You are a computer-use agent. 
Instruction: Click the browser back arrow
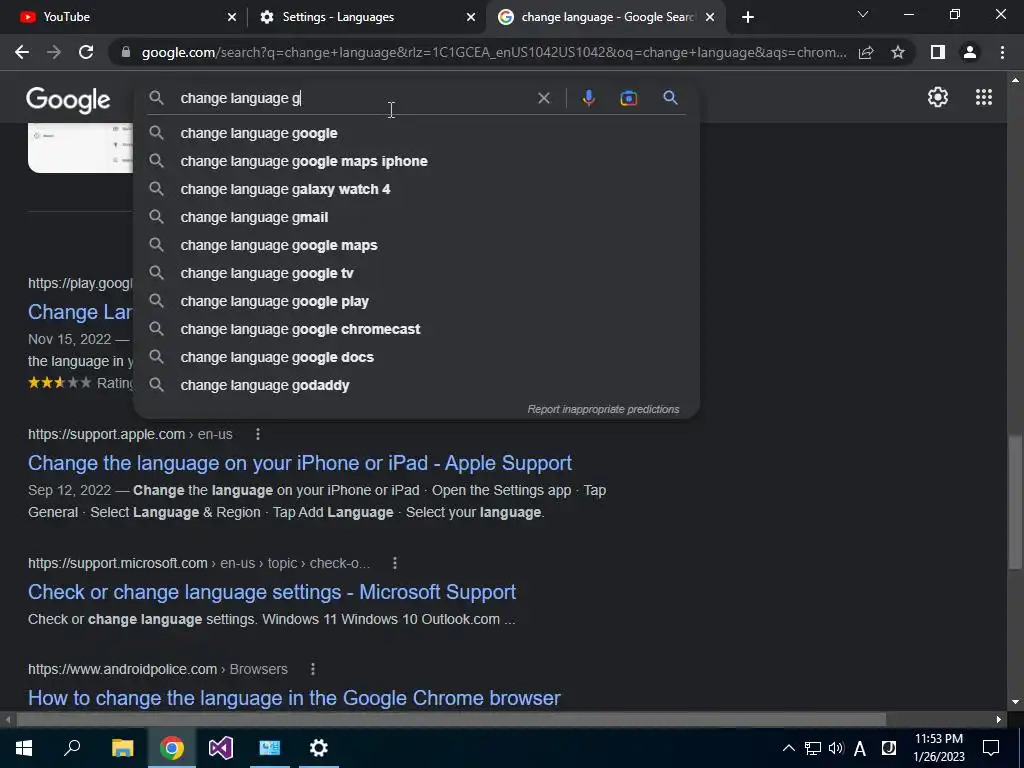pos(22,52)
